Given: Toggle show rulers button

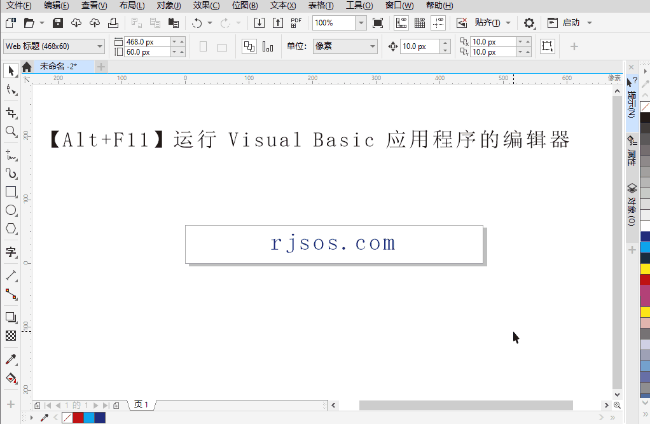Looking at the screenshot, I should click(x=401, y=23).
